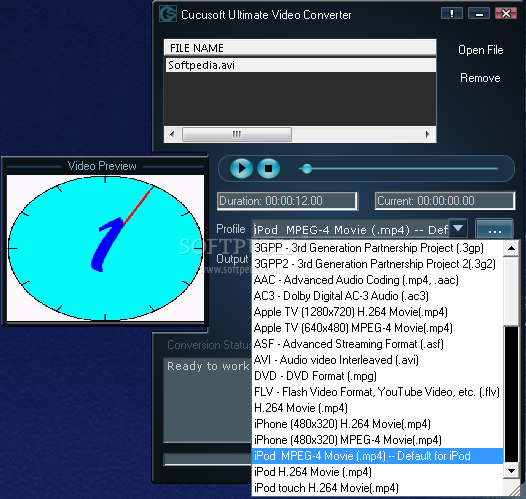Pick Apple TV (640x480) MPEG-4 Movie
This screenshot has height=499, width=526.
pos(377,328)
